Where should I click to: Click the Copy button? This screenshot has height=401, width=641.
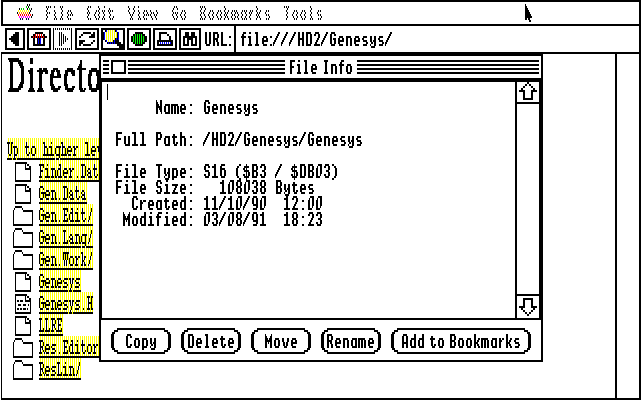point(141,341)
